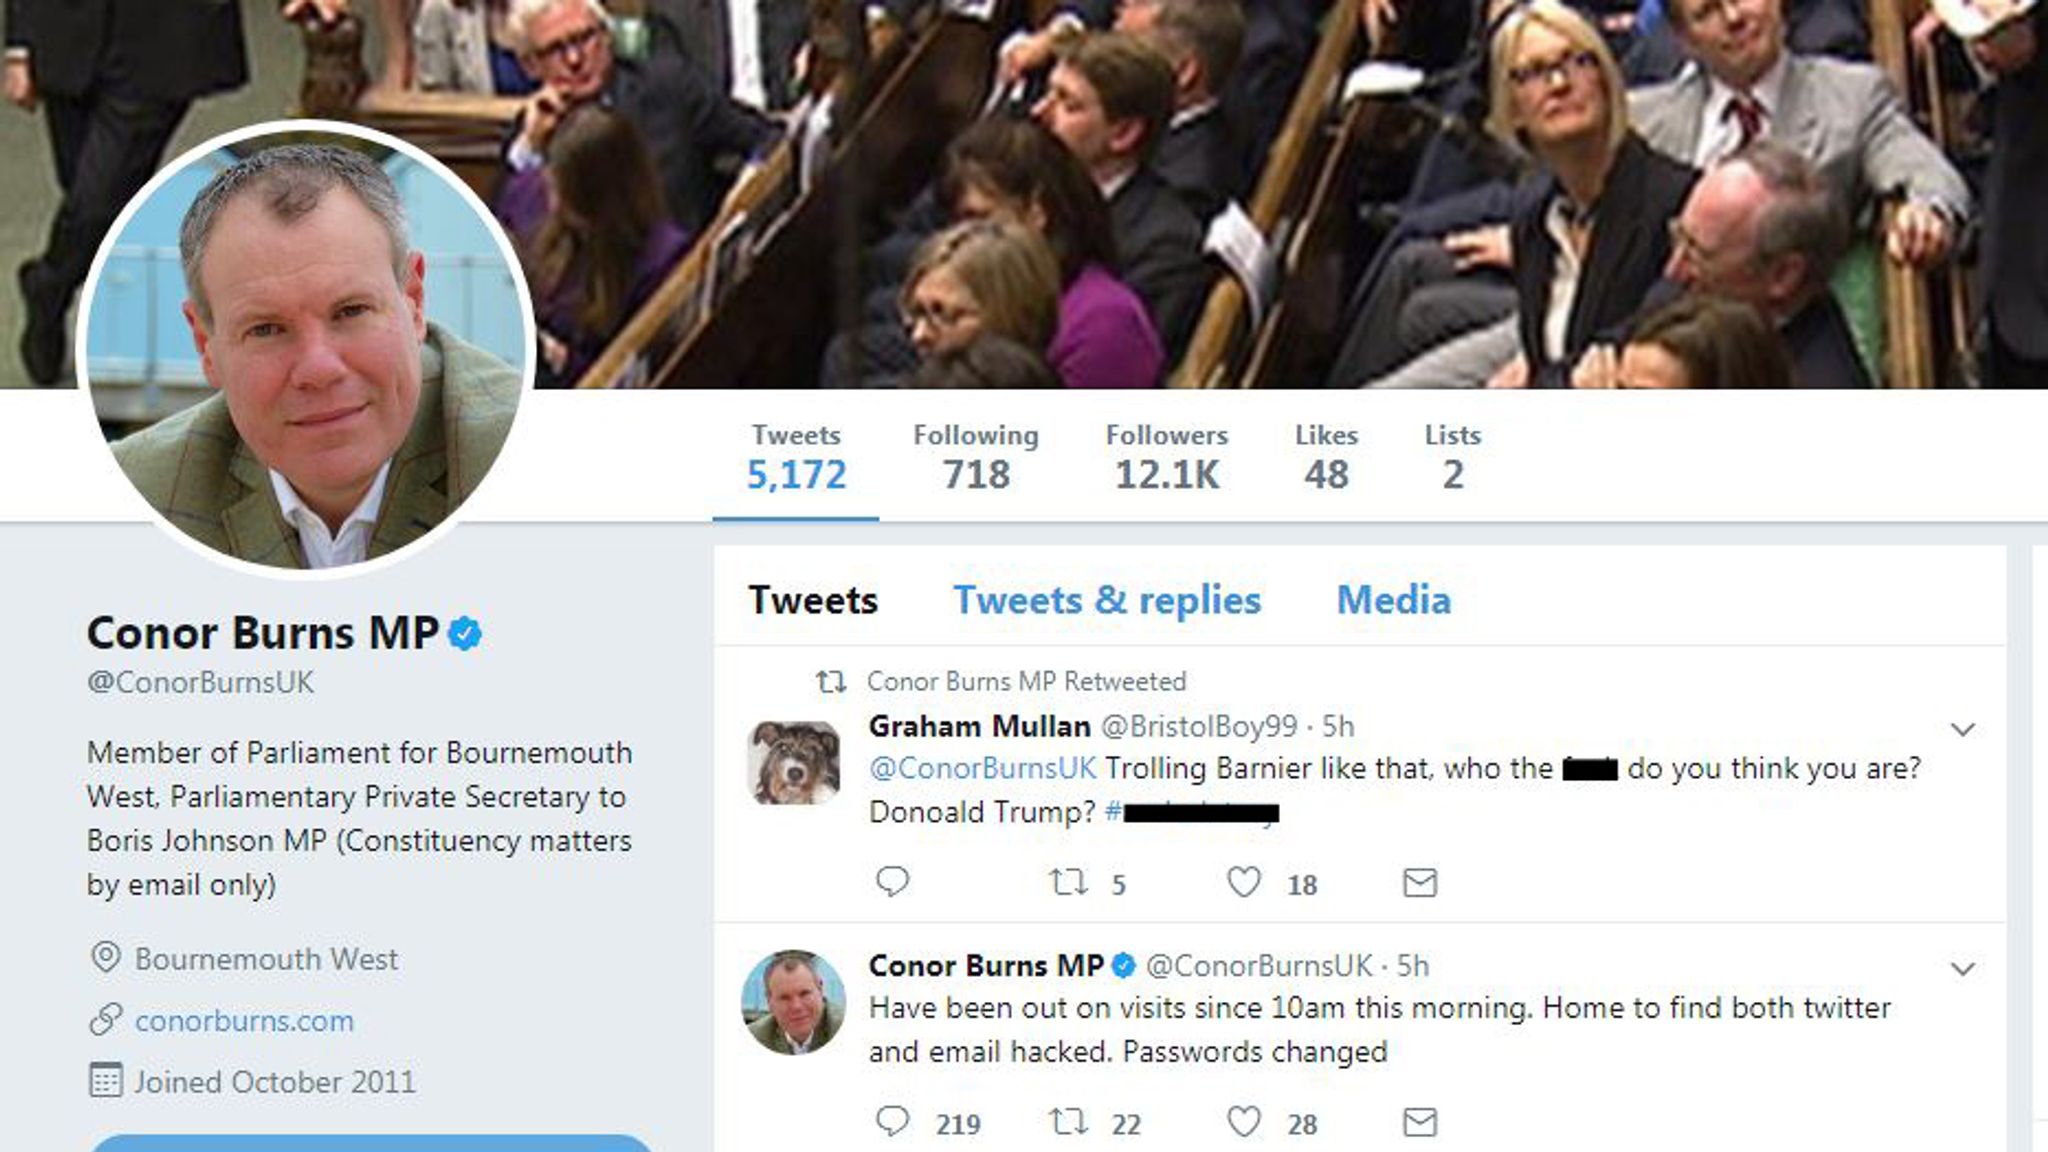This screenshot has height=1152, width=2048.
Task: Switch to the Tweets & replies tab
Action: click(x=1107, y=600)
